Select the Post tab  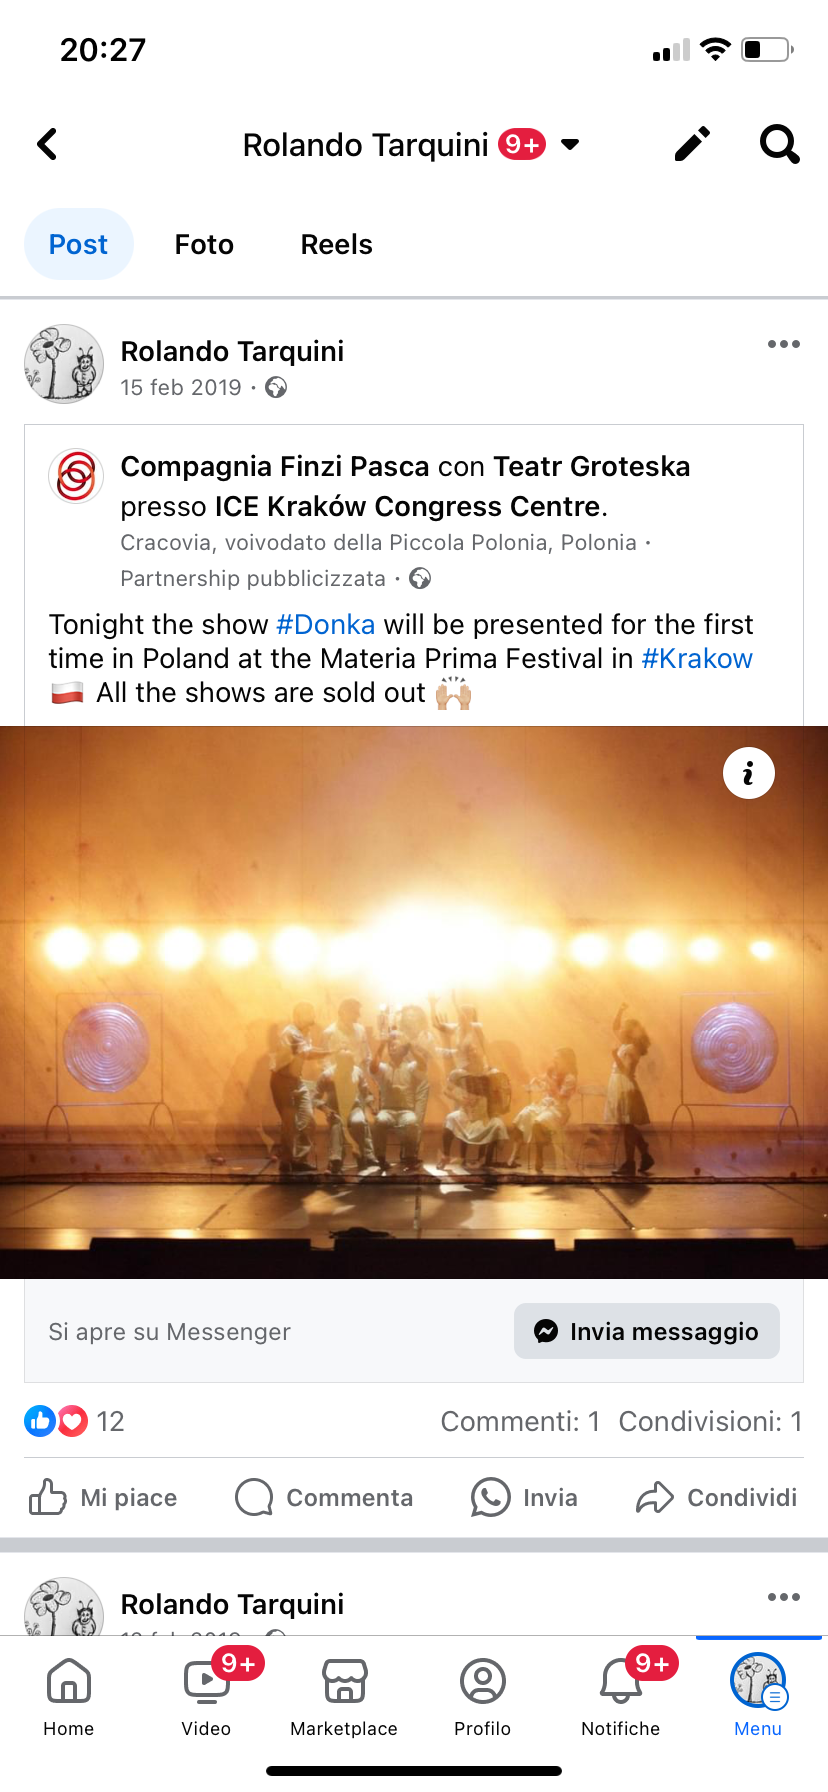click(x=79, y=244)
